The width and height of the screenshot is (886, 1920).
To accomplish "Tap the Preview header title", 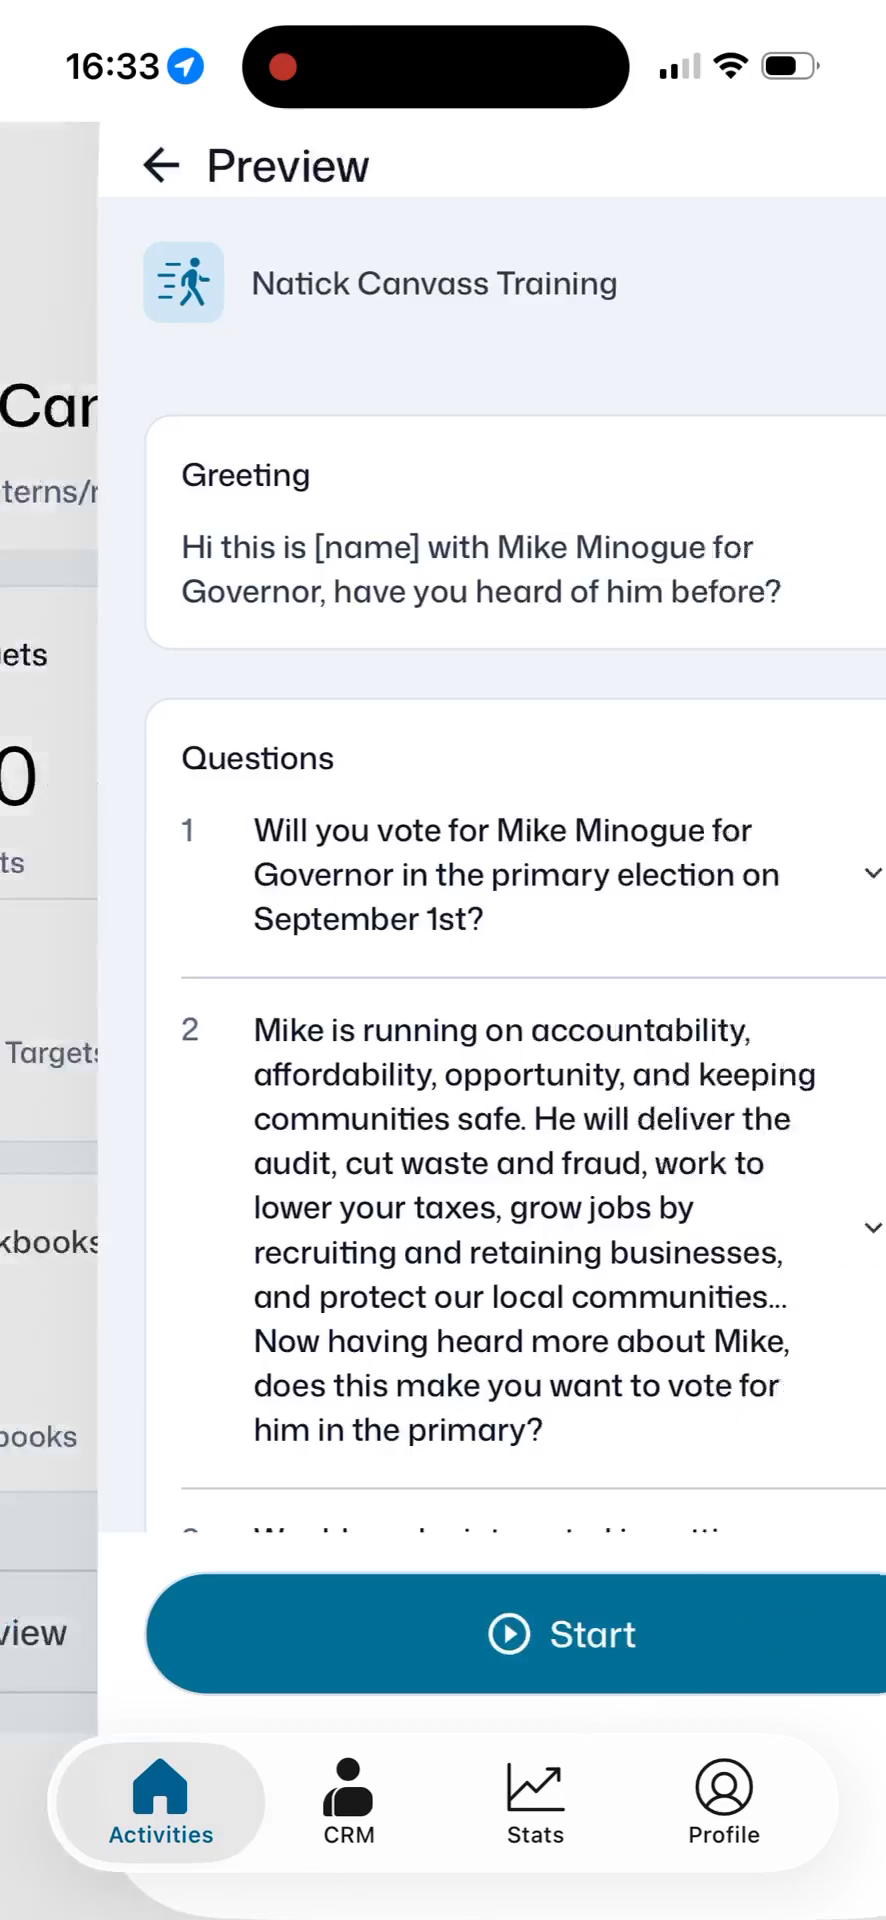I will (288, 166).
